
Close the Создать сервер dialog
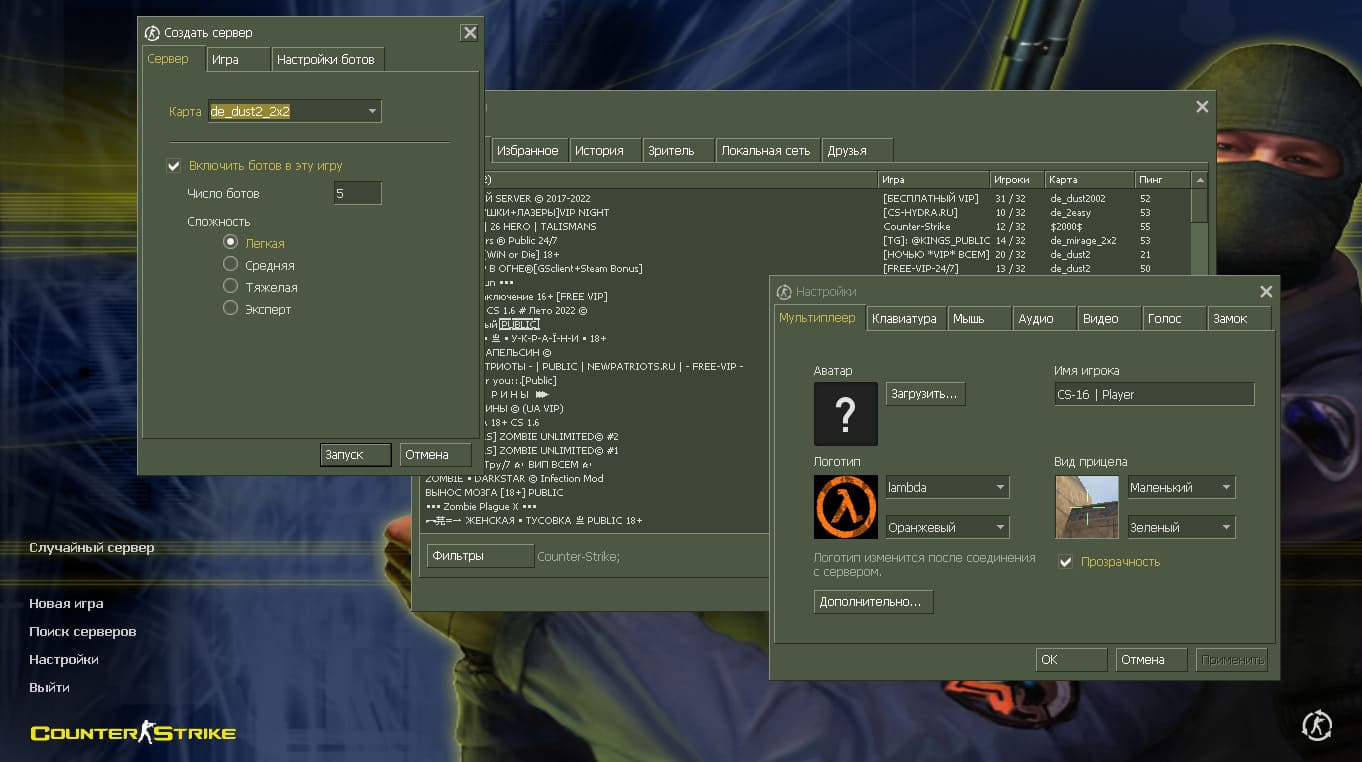[469, 33]
